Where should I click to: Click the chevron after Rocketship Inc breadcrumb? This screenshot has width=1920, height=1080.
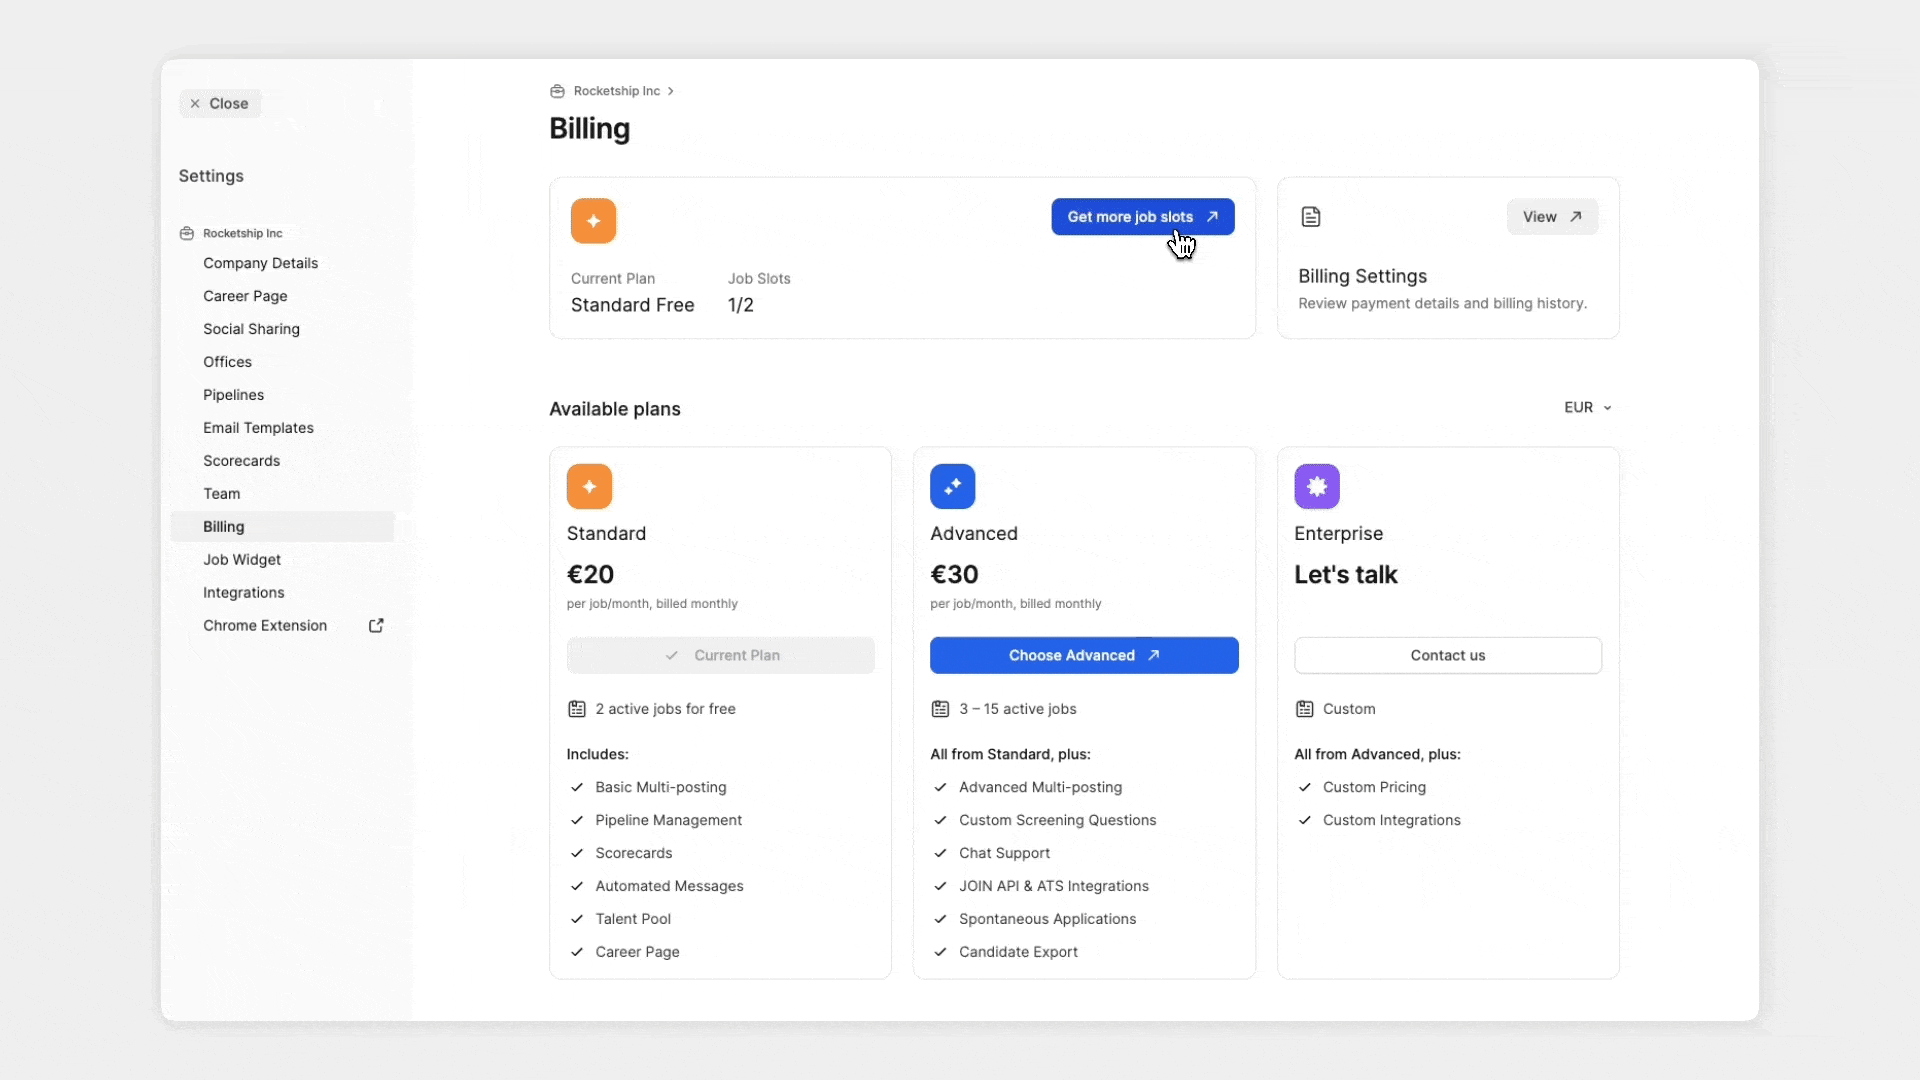pyautogui.click(x=671, y=91)
